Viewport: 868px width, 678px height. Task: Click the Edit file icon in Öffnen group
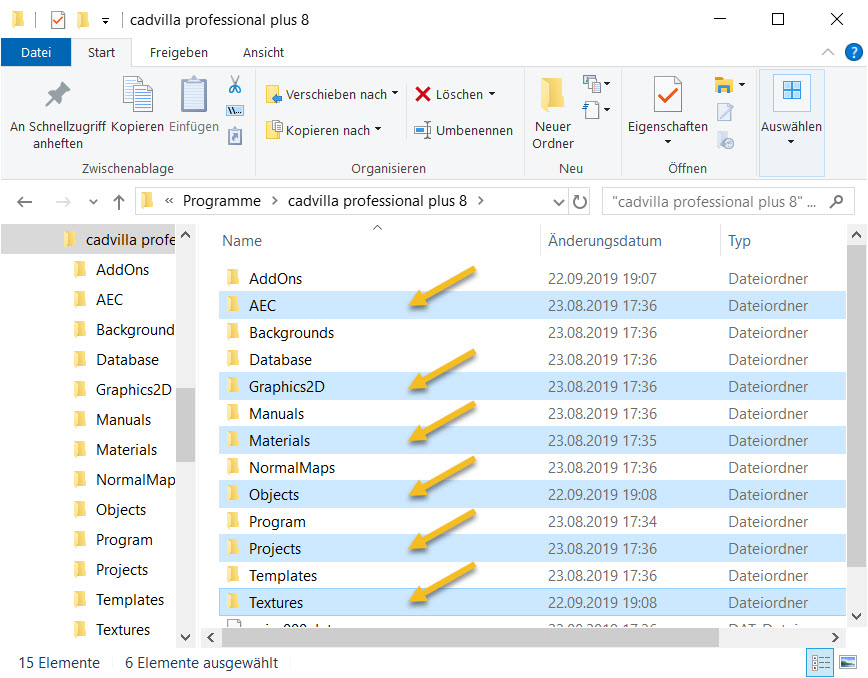725,112
